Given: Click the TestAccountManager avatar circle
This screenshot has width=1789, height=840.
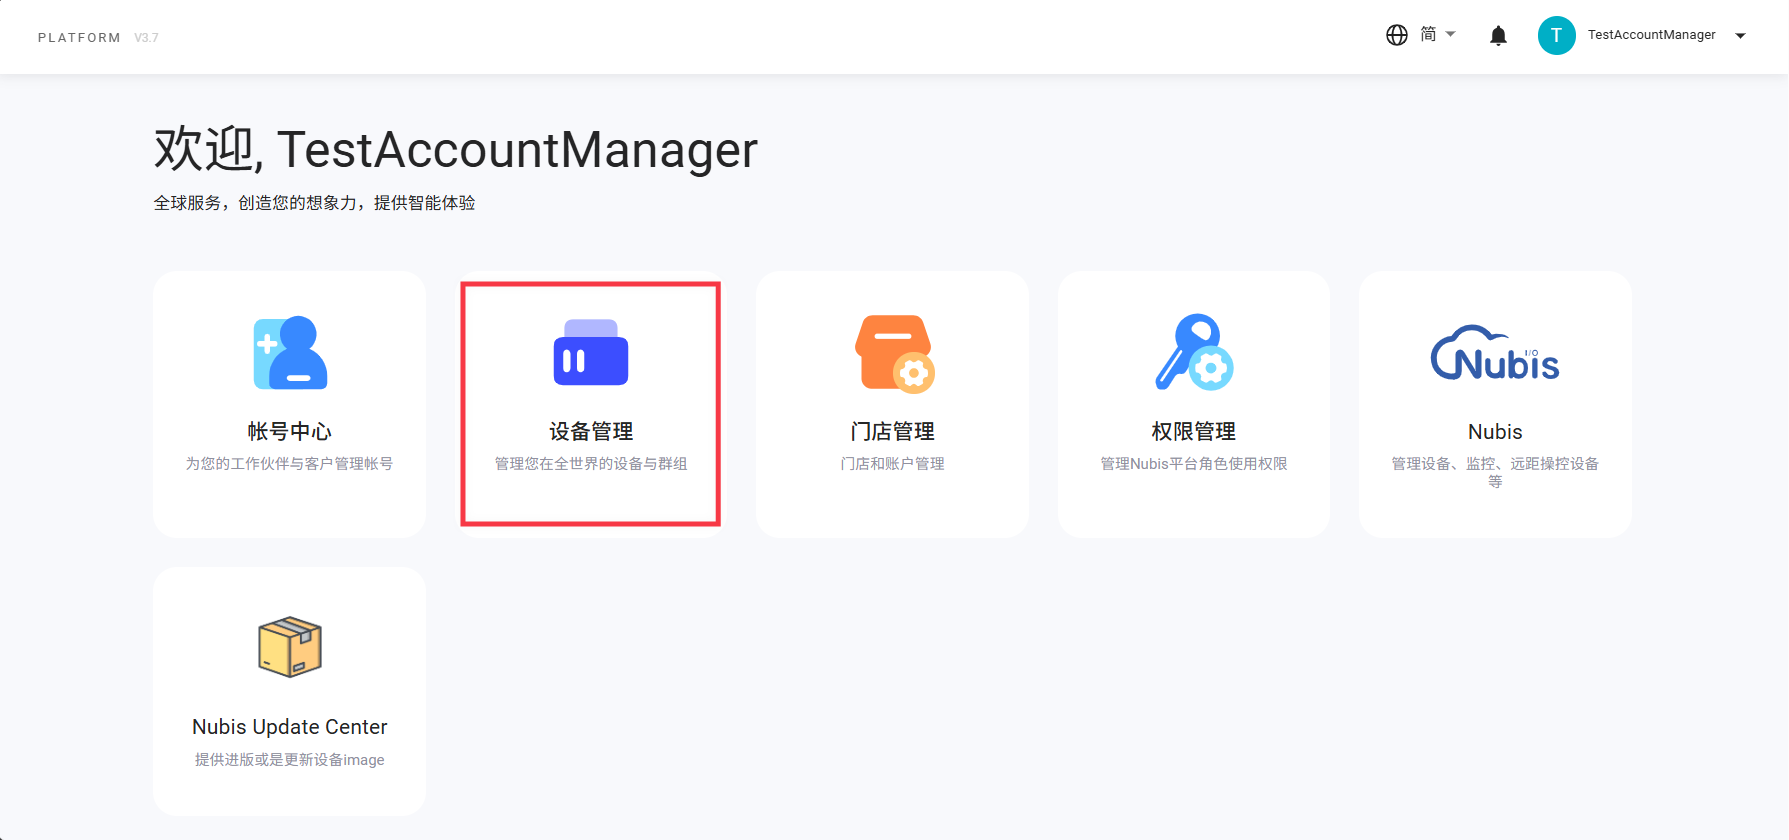Looking at the screenshot, I should [1556, 35].
